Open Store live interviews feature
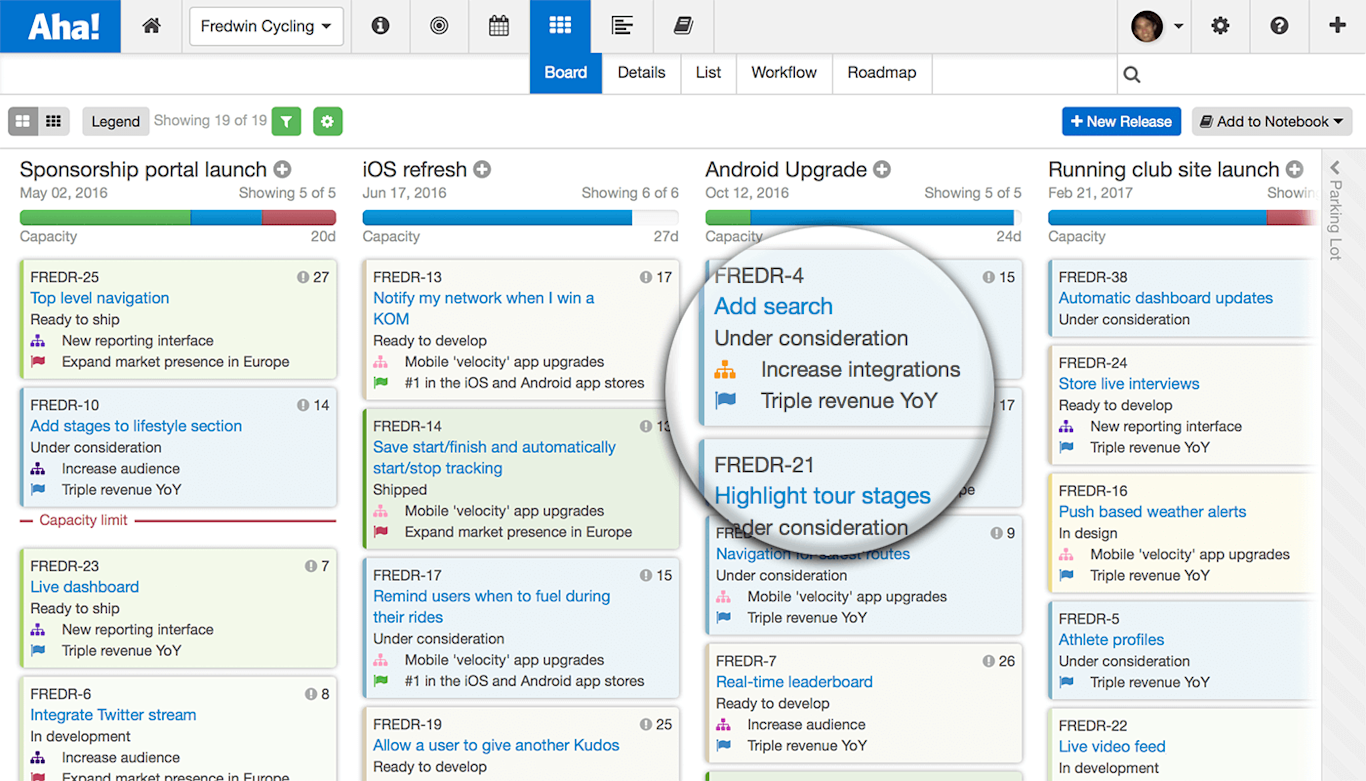 click(x=1129, y=384)
